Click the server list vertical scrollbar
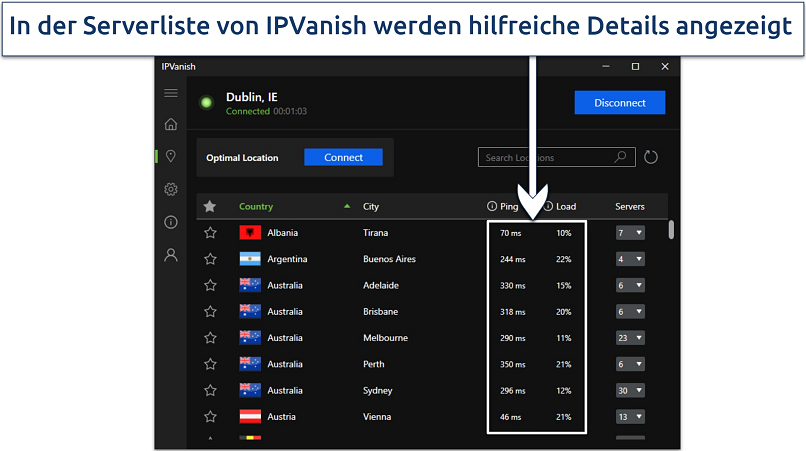Screen dimensions: 806x451 click(671, 230)
